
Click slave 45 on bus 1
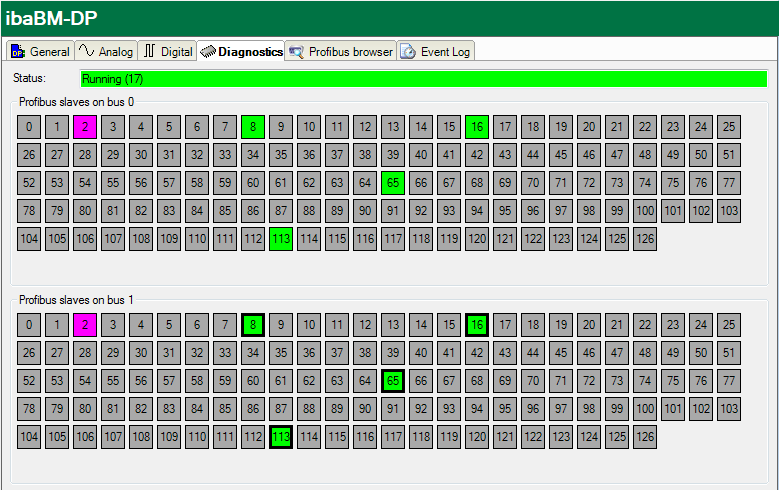pyautogui.click(x=561, y=352)
